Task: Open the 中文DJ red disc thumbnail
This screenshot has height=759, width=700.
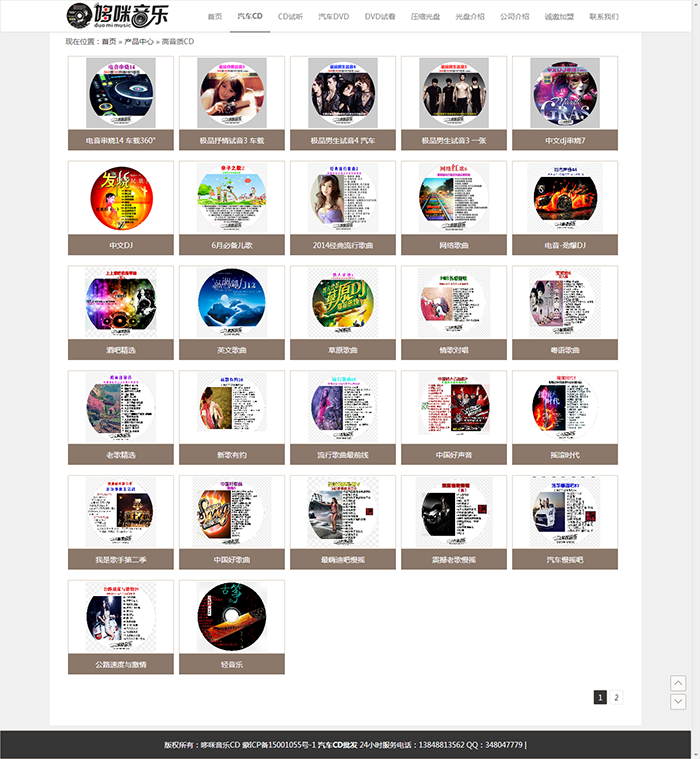Action: click(121, 198)
